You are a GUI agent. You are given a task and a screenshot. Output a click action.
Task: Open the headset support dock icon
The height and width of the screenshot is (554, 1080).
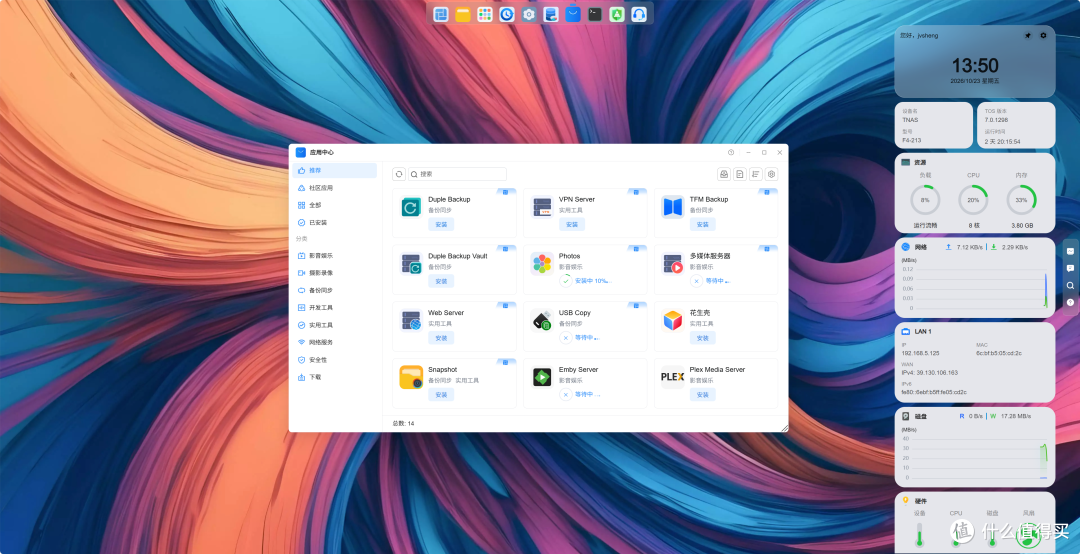click(x=639, y=14)
